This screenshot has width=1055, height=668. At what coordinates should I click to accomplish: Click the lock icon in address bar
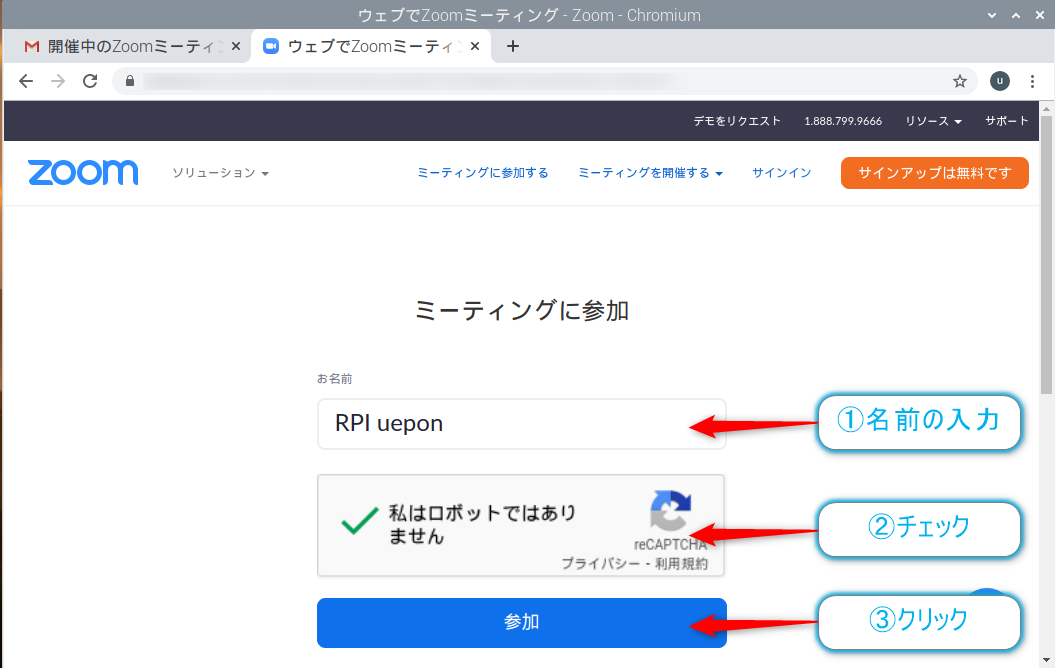coord(130,81)
